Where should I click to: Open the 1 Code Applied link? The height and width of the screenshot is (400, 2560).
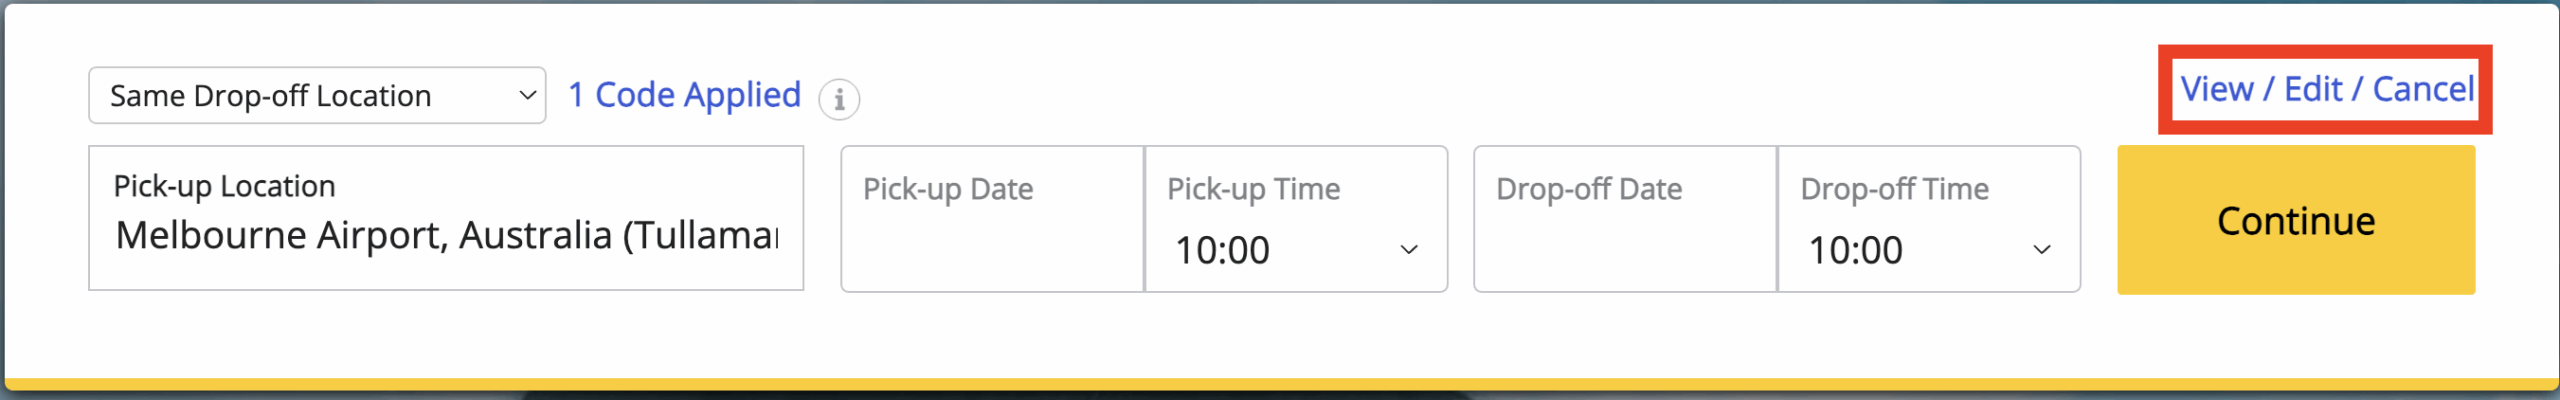coord(684,95)
